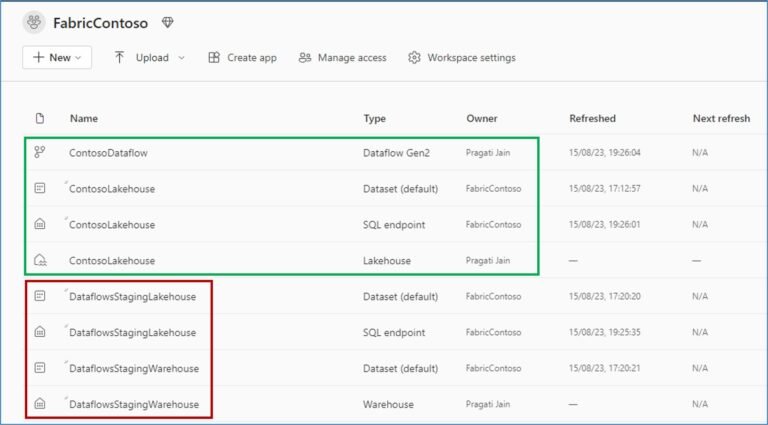768x425 pixels.
Task: Click the FabricContoso workspace title
Action: click(x=100, y=23)
